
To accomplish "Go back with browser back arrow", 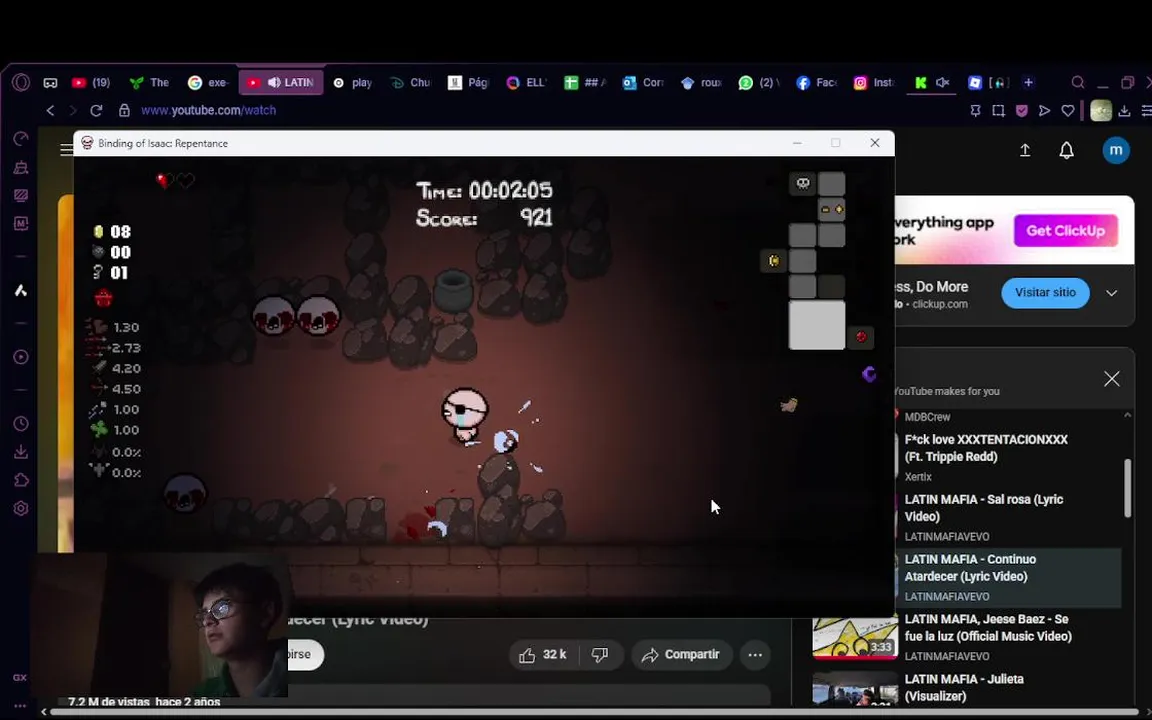I will tap(50, 110).
